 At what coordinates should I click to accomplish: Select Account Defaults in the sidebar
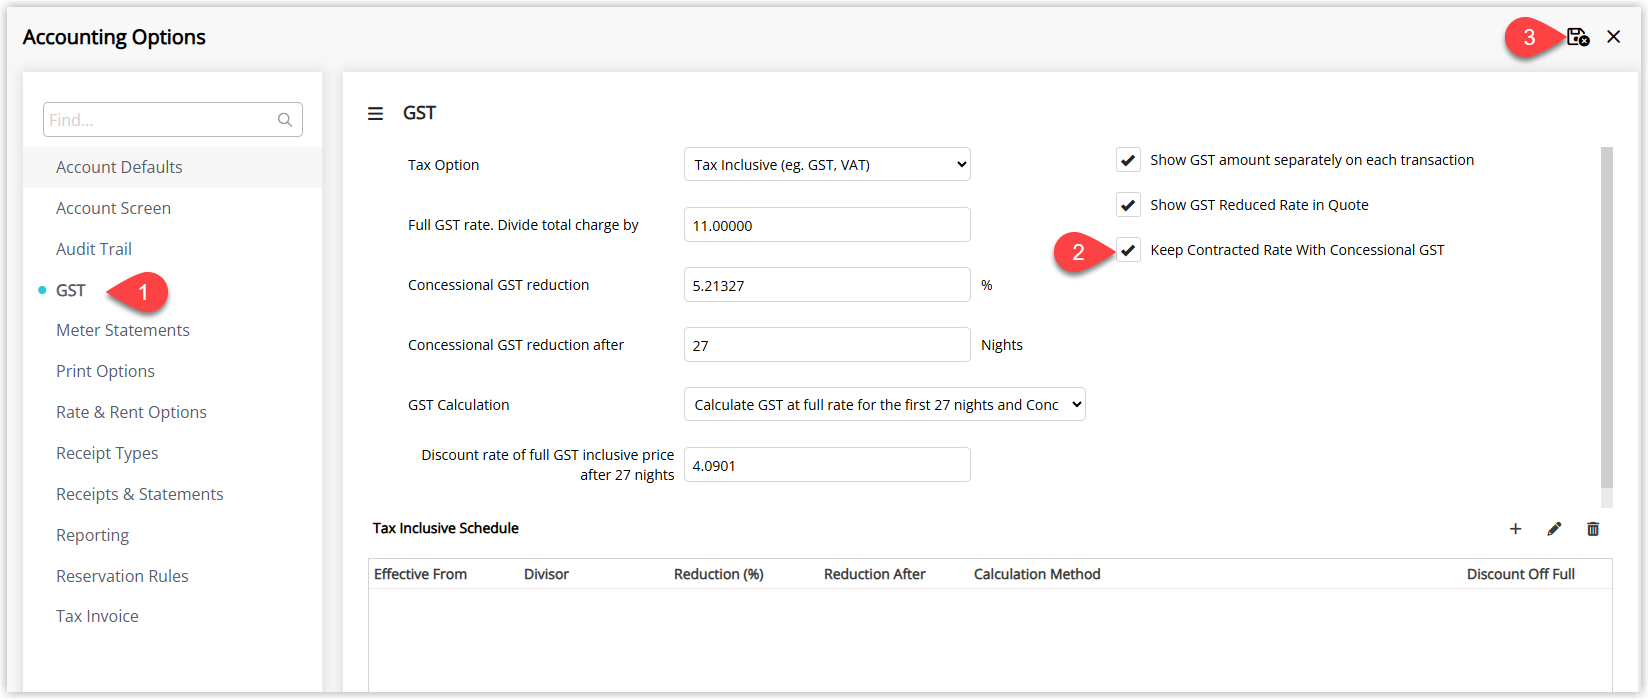173,167
